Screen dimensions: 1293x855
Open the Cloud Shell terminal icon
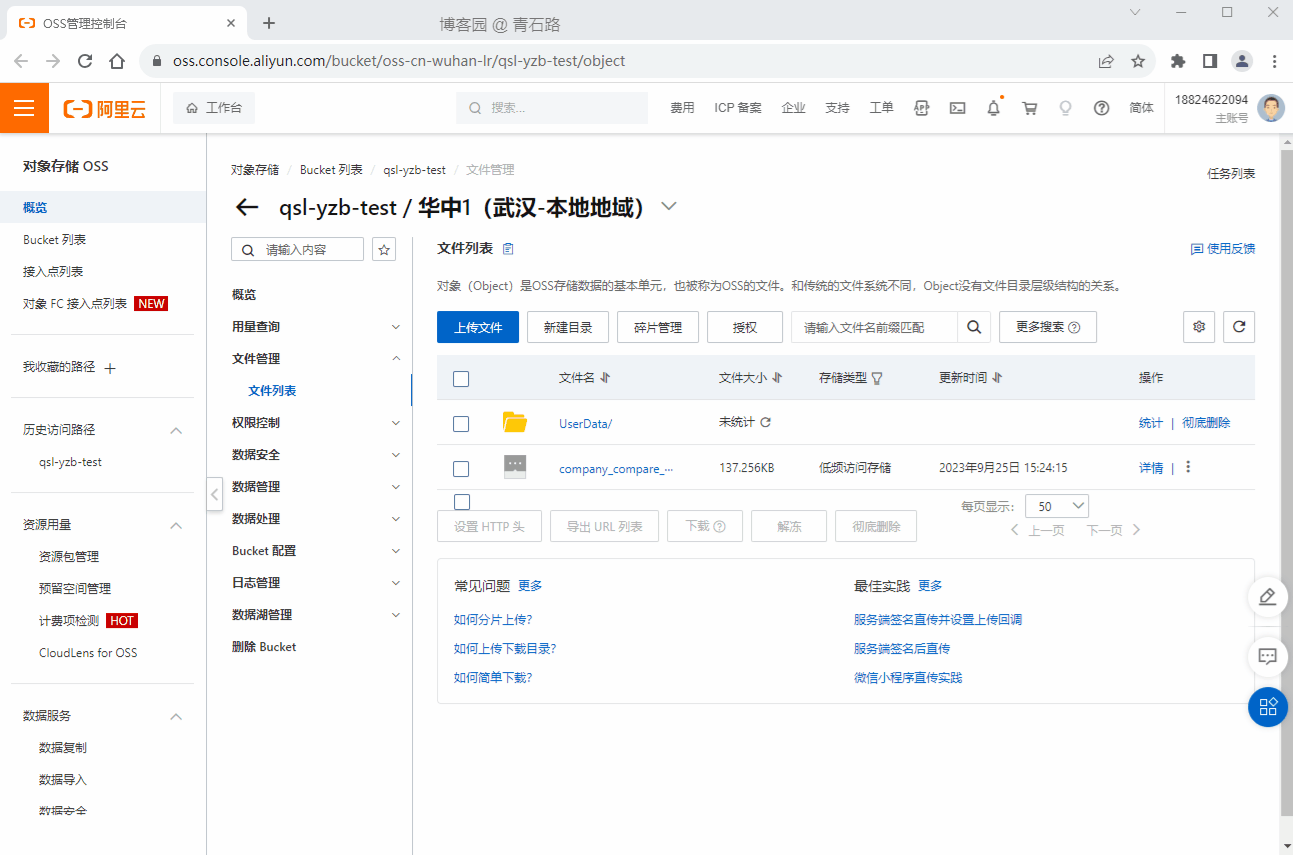pos(957,108)
